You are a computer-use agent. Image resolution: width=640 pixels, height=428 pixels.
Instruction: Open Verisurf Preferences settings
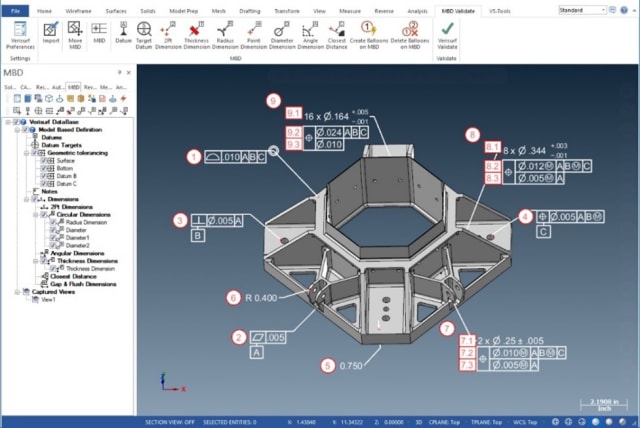coord(20,36)
